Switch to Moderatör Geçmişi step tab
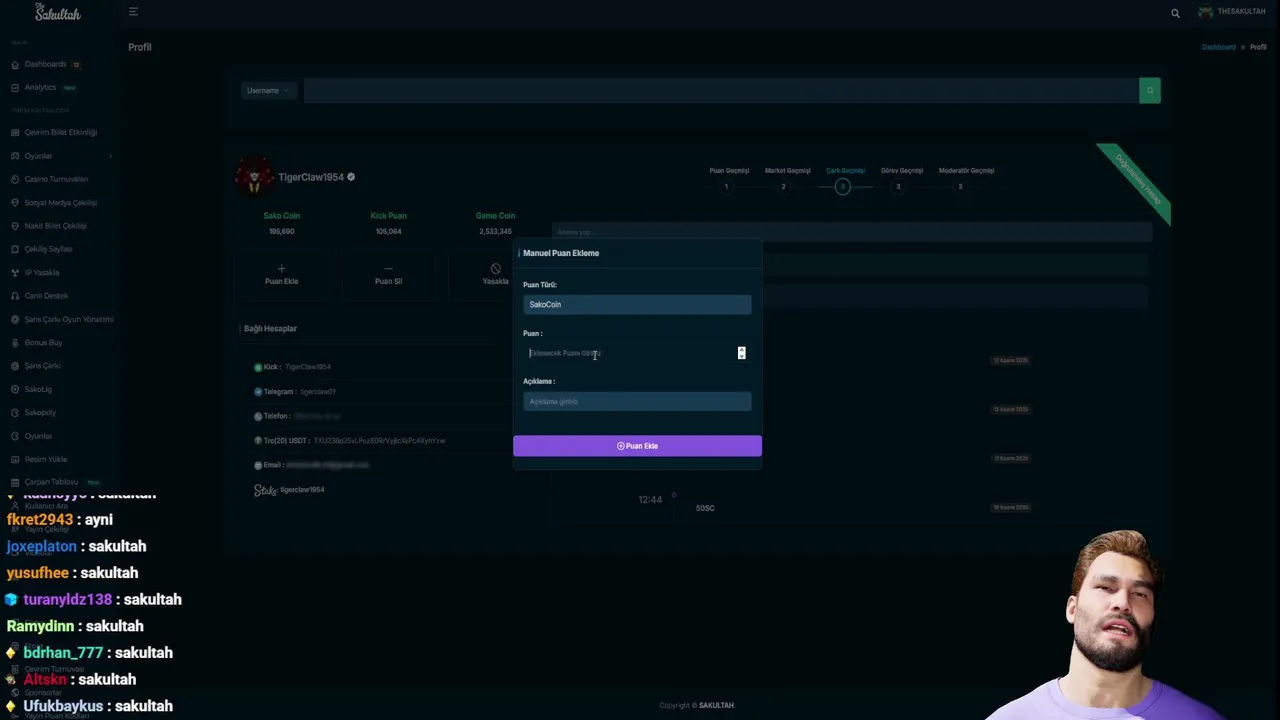The width and height of the screenshot is (1280, 720). click(966, 178)
